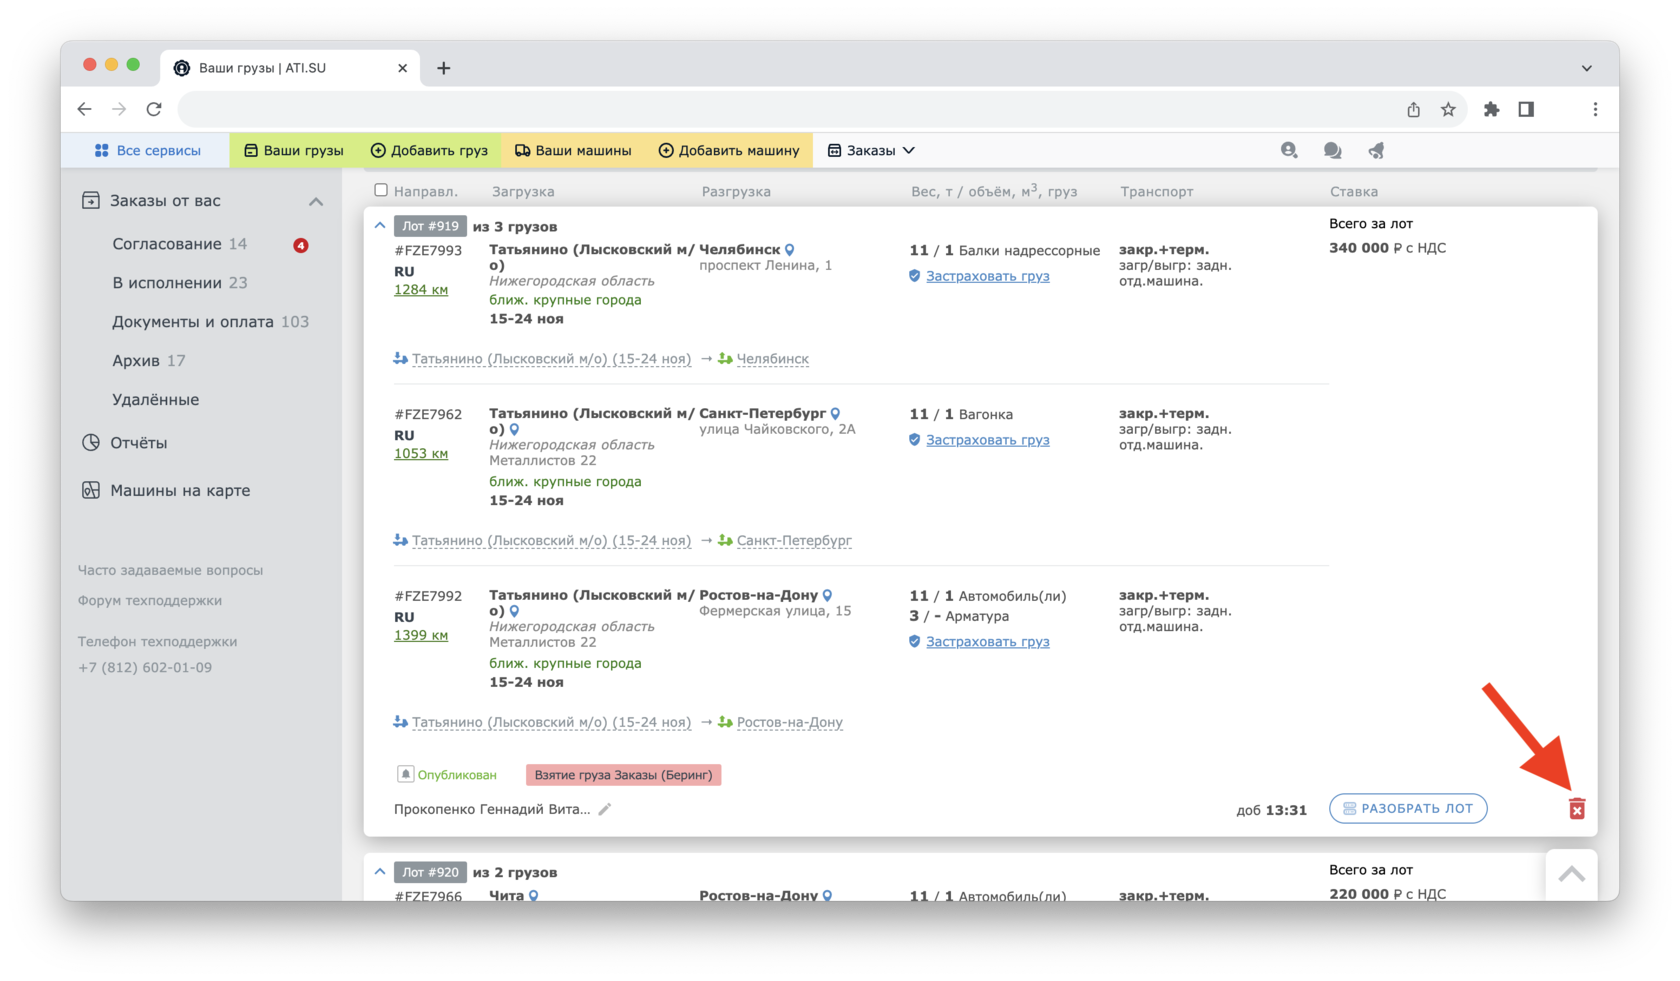Viewport: 1680px width, 981px height.
Task: Open chat messages icon in top bar
Action: [1332, 150]
